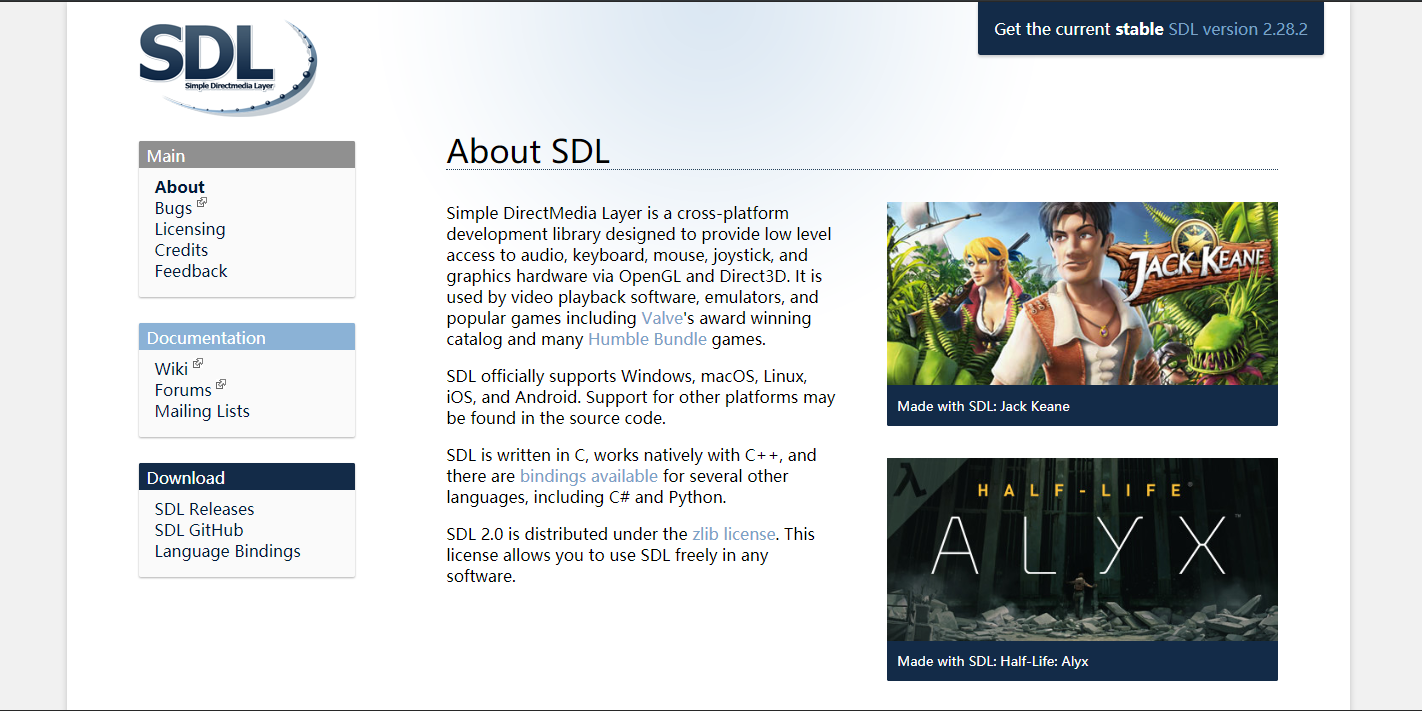Open the Wiki documentation link
The width and height of the screenshot is (1422, 711).
pyautogui.click(x=171, y=369)
